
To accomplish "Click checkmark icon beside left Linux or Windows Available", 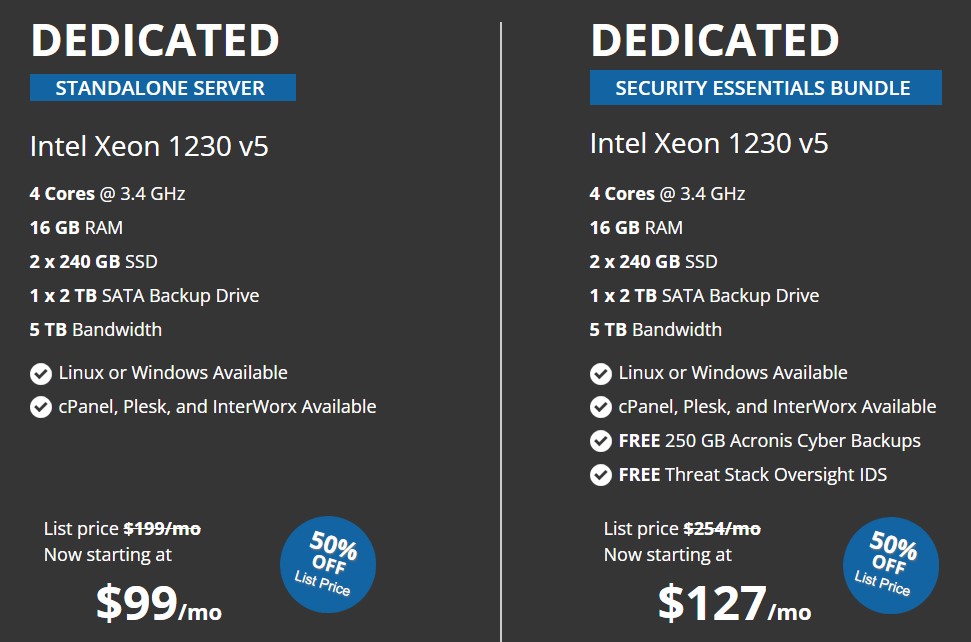I will (x=41, y=374).
